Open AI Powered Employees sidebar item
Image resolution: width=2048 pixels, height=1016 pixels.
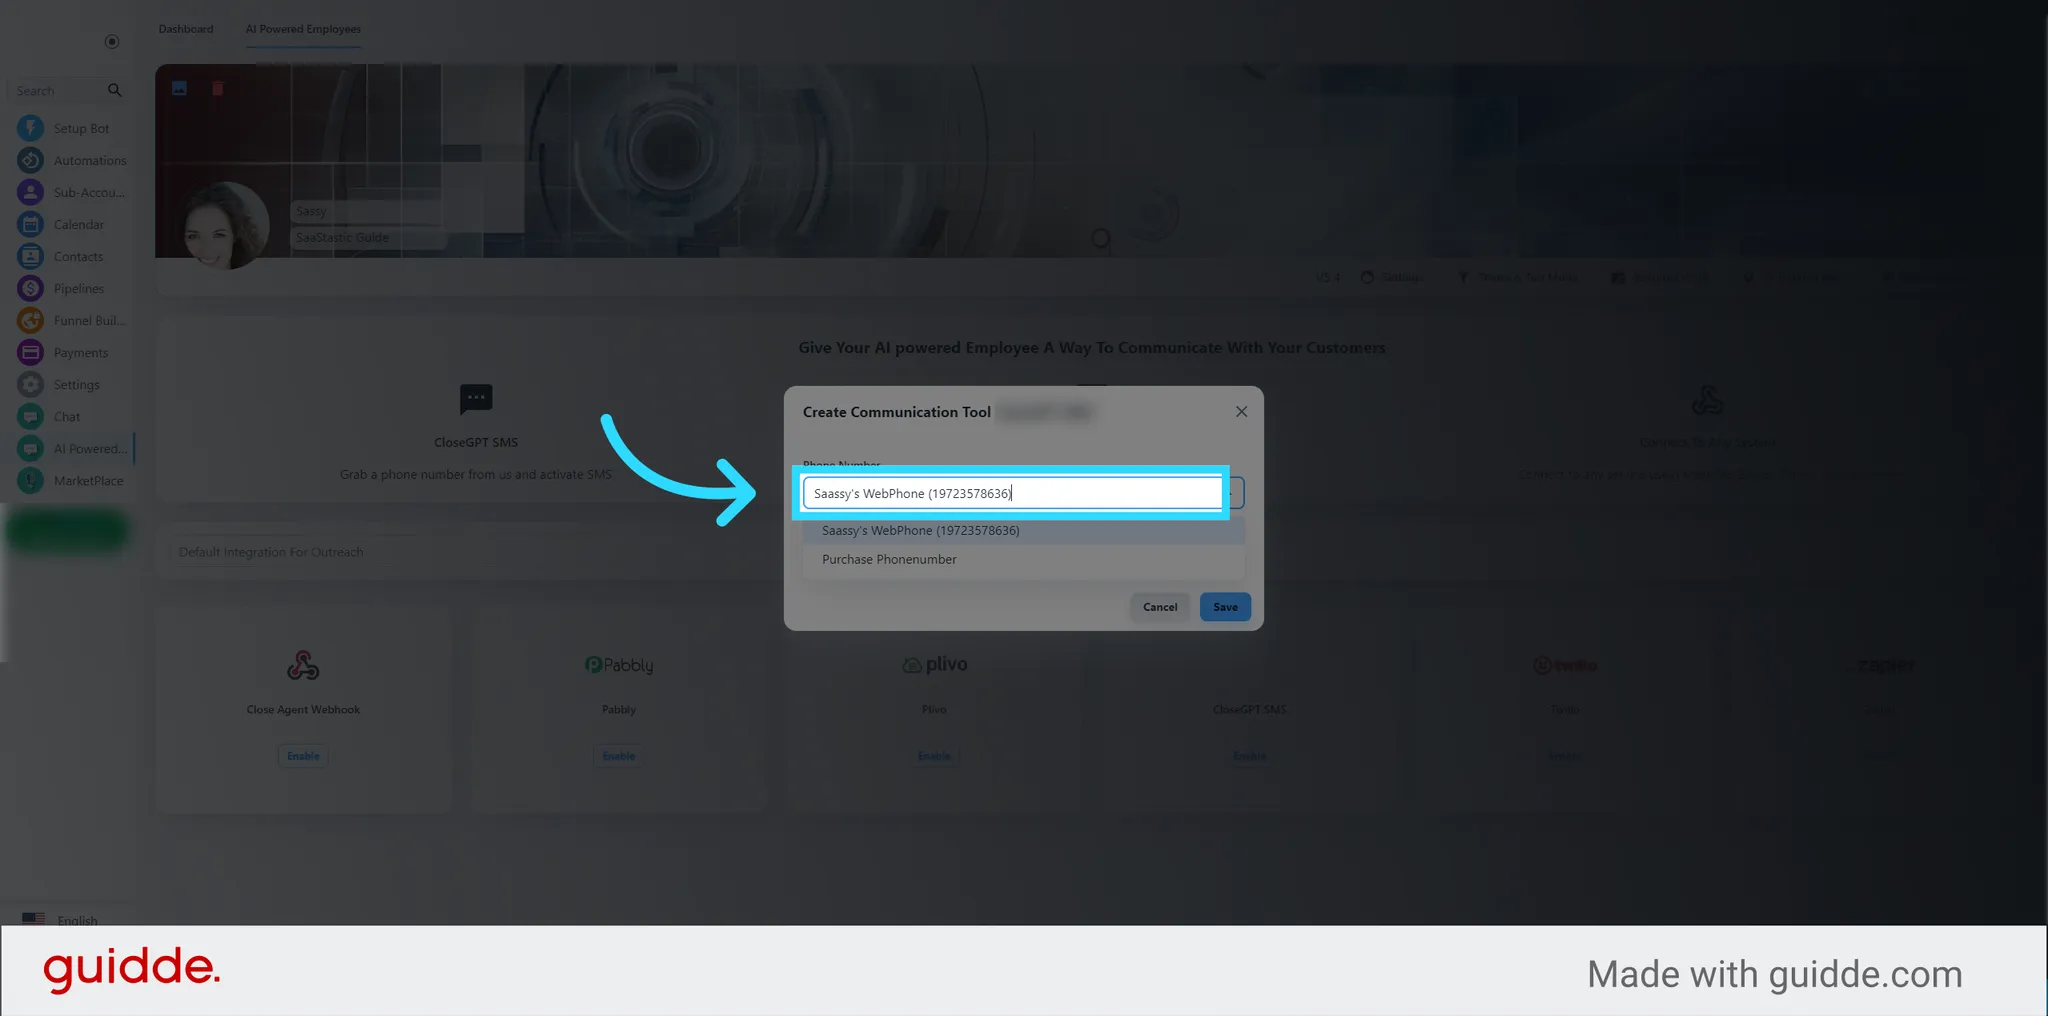coord(72,448)
